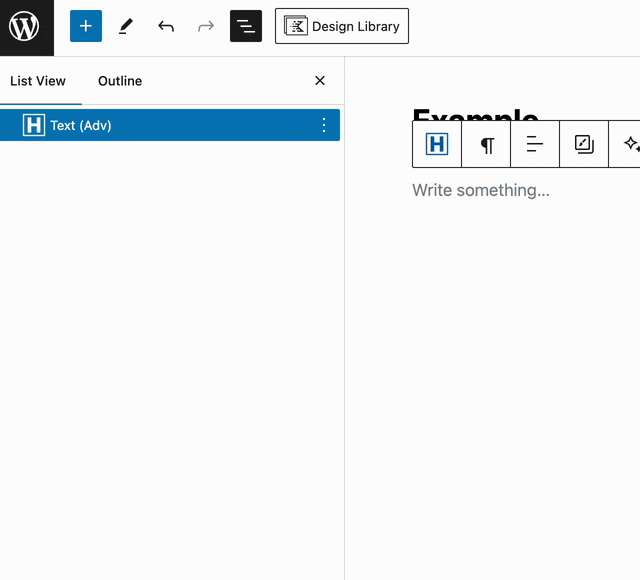Viewport: 641px width, 580px height.
Task: Click the Advanced Text block type toolbar button
Action: [437, 145]
